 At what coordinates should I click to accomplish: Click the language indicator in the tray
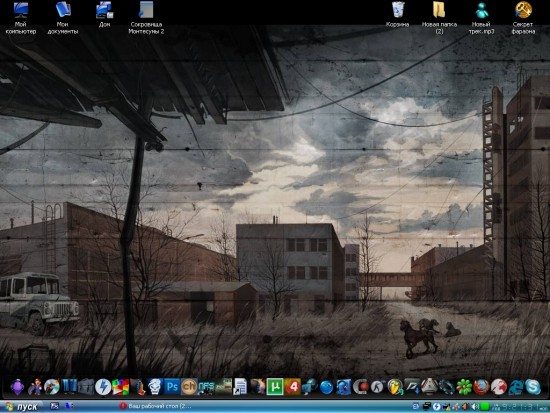click(416, 407)
